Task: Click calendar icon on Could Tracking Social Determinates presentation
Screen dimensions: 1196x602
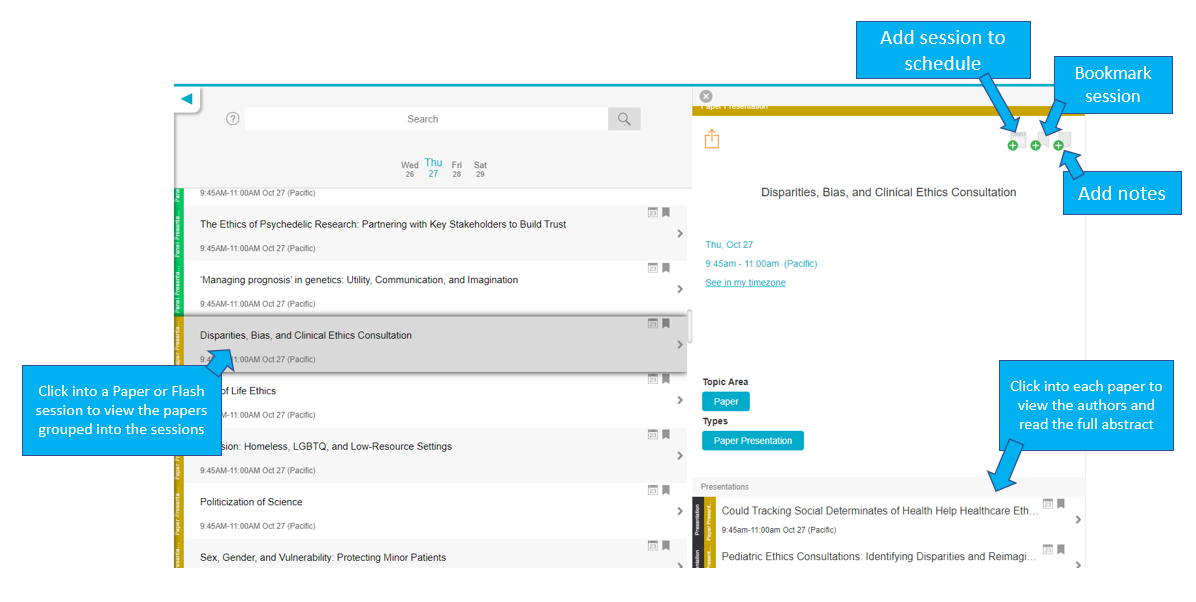Action: point(1048,504)
